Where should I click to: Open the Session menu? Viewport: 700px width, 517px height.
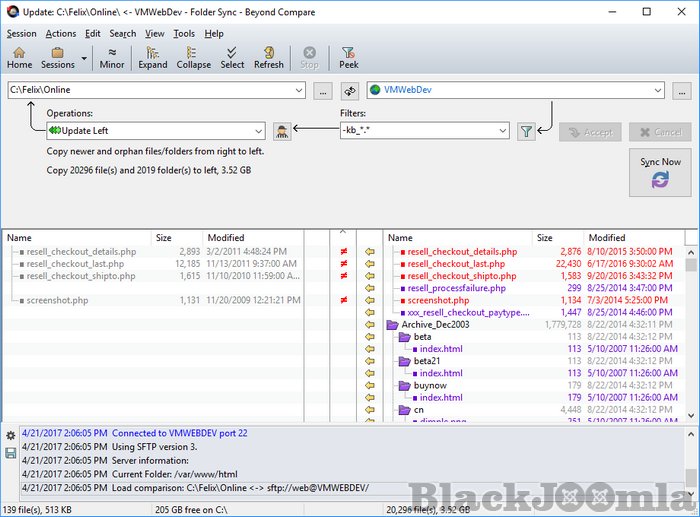(x=21, y=33)
